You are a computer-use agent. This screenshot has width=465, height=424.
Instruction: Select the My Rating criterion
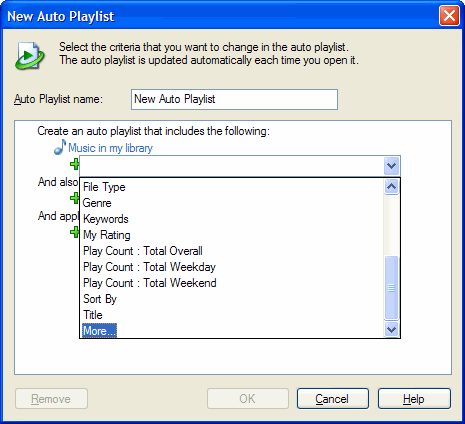coord(107,235)
